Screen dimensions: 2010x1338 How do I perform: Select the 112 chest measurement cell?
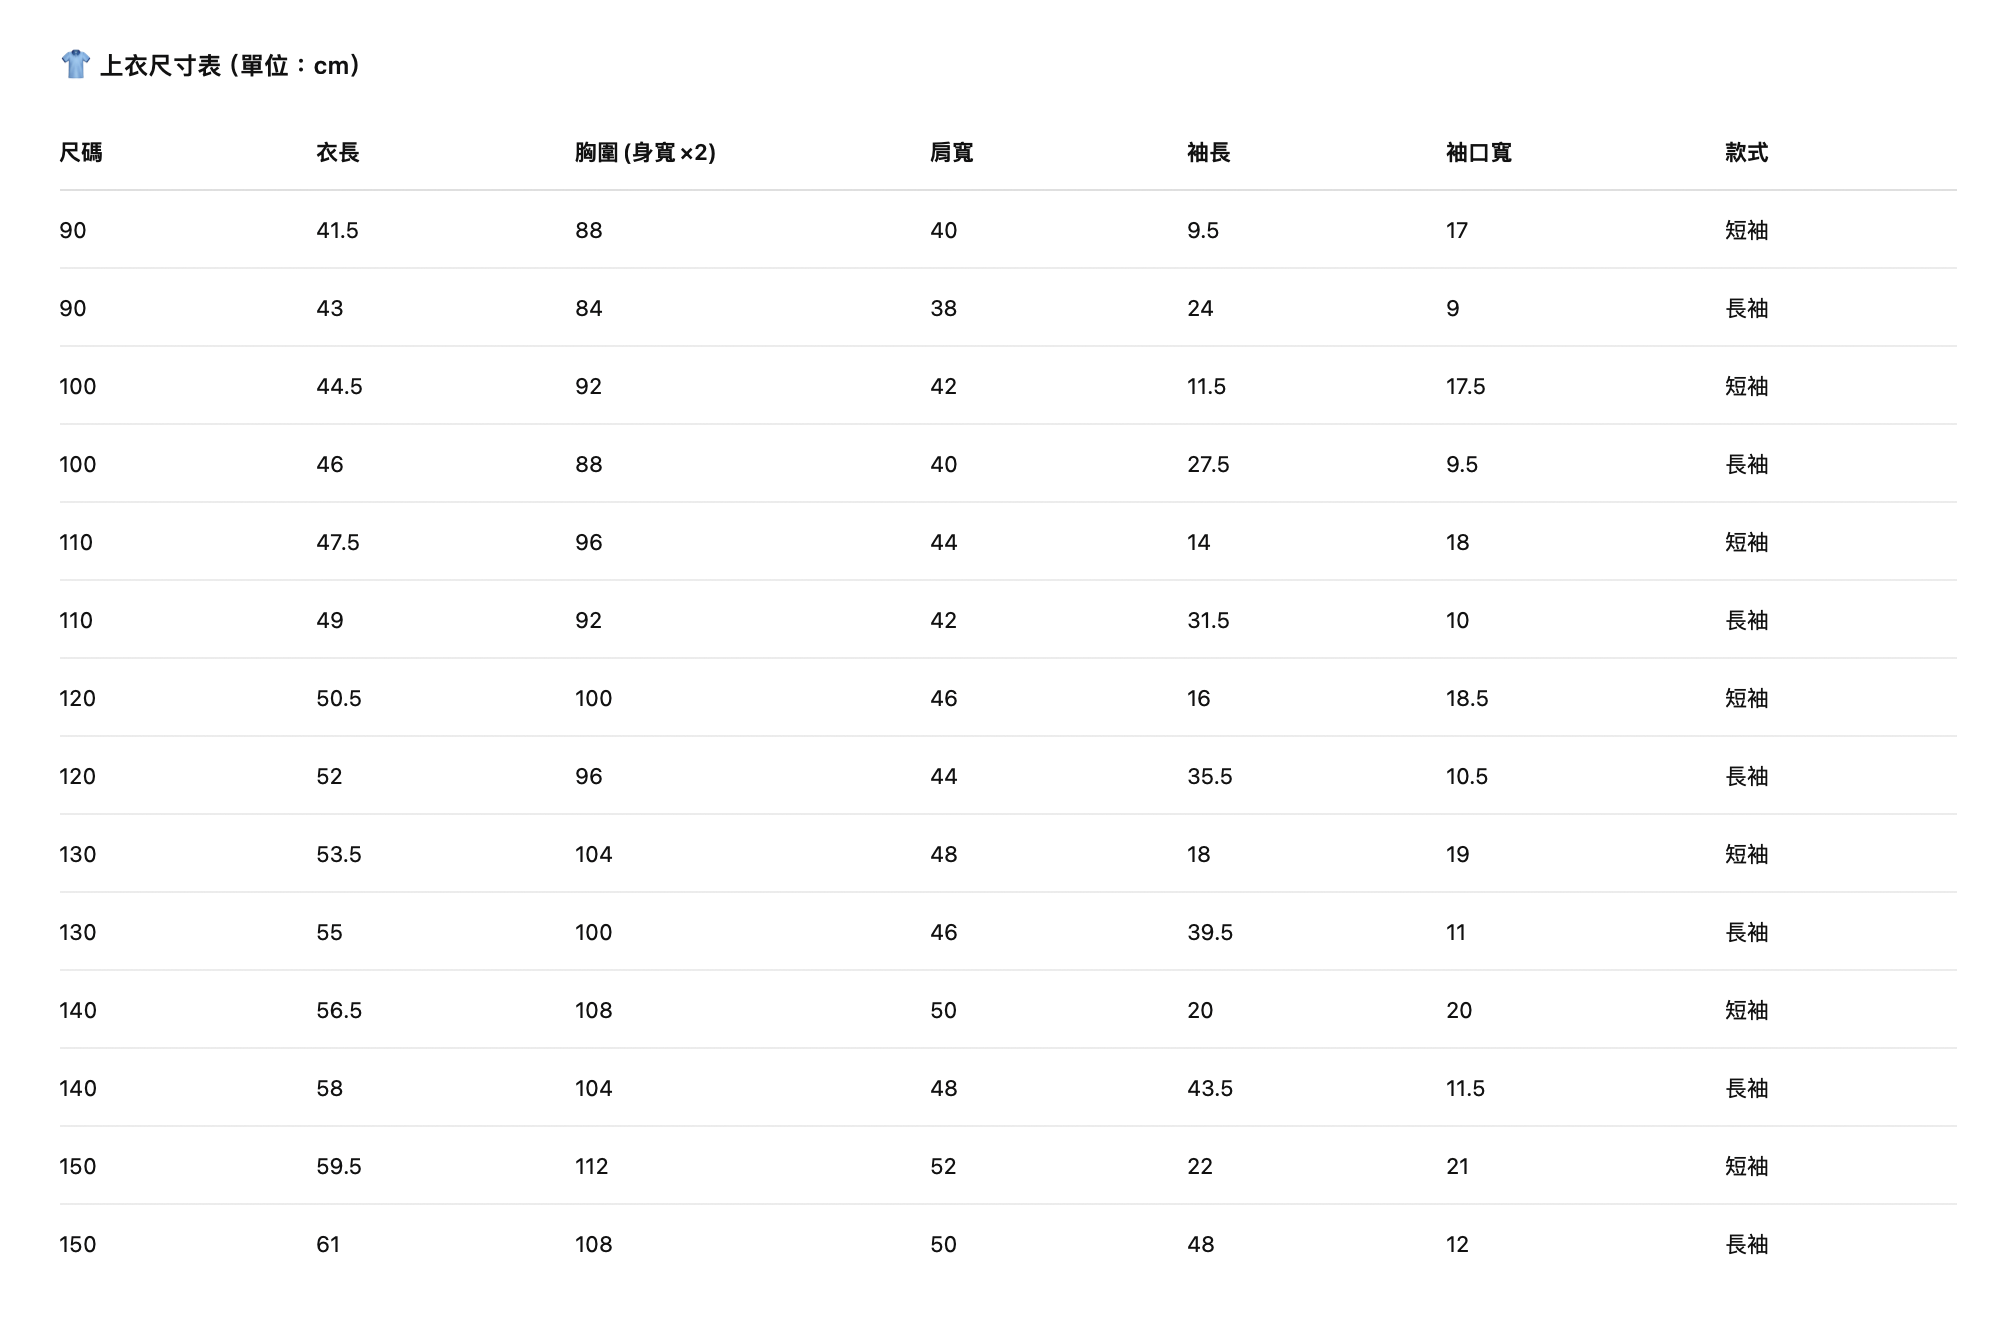[x=591, y=1167]
